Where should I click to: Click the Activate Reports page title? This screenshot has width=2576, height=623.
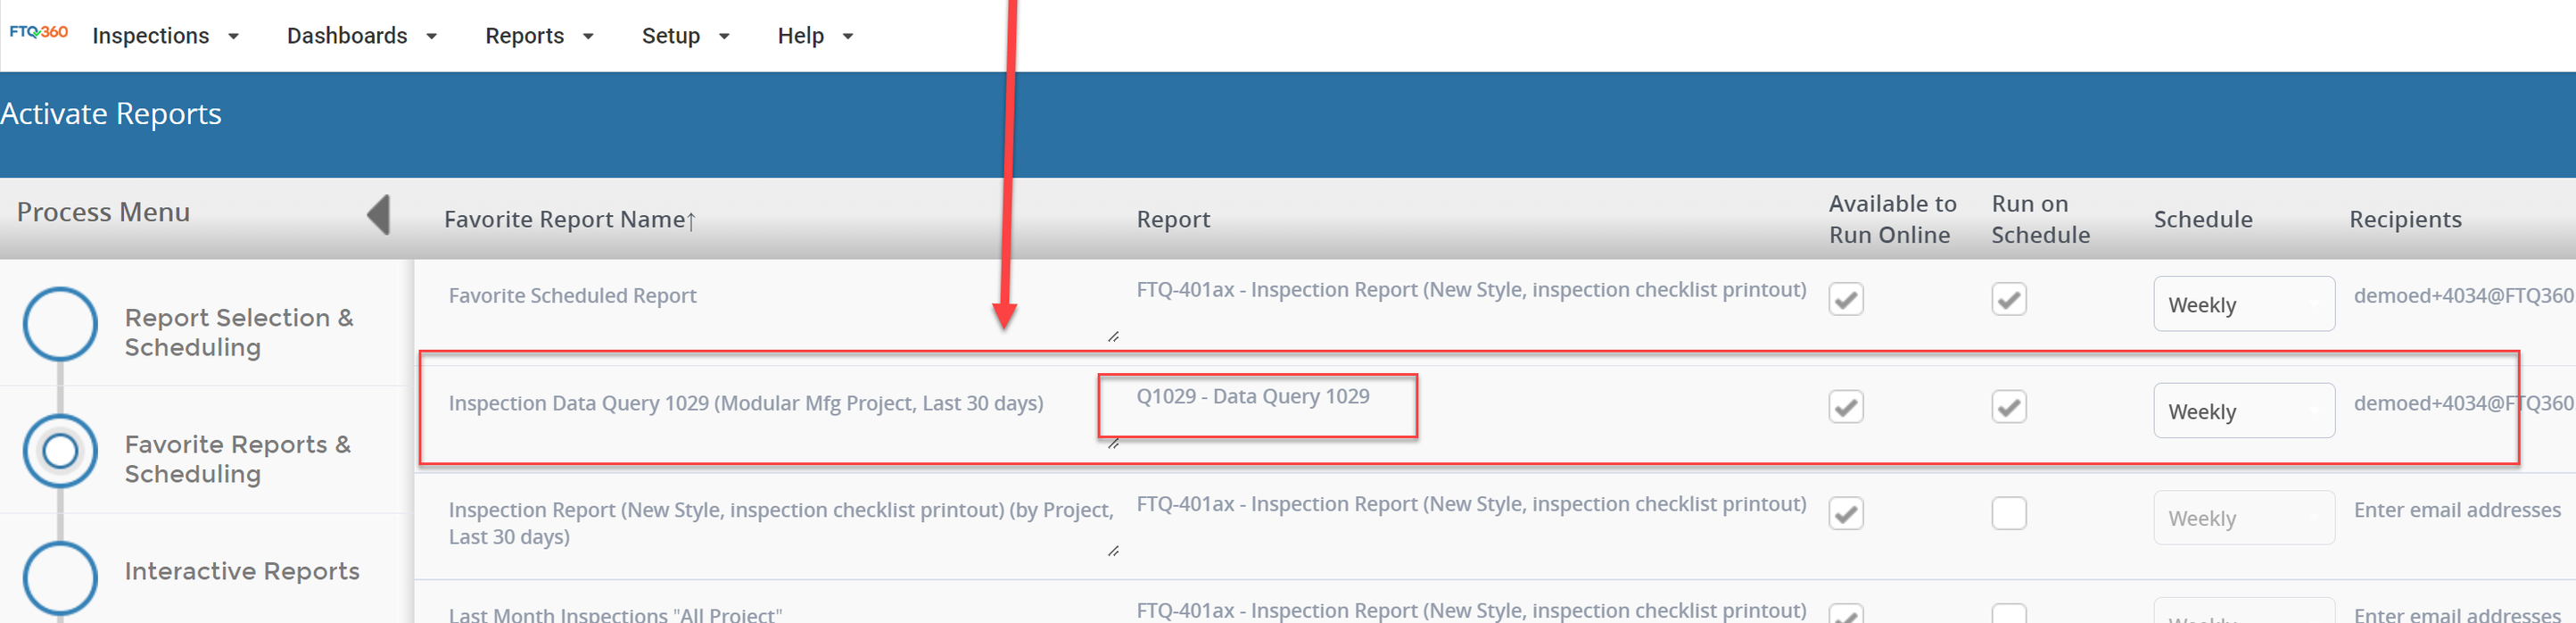point(111,114)
